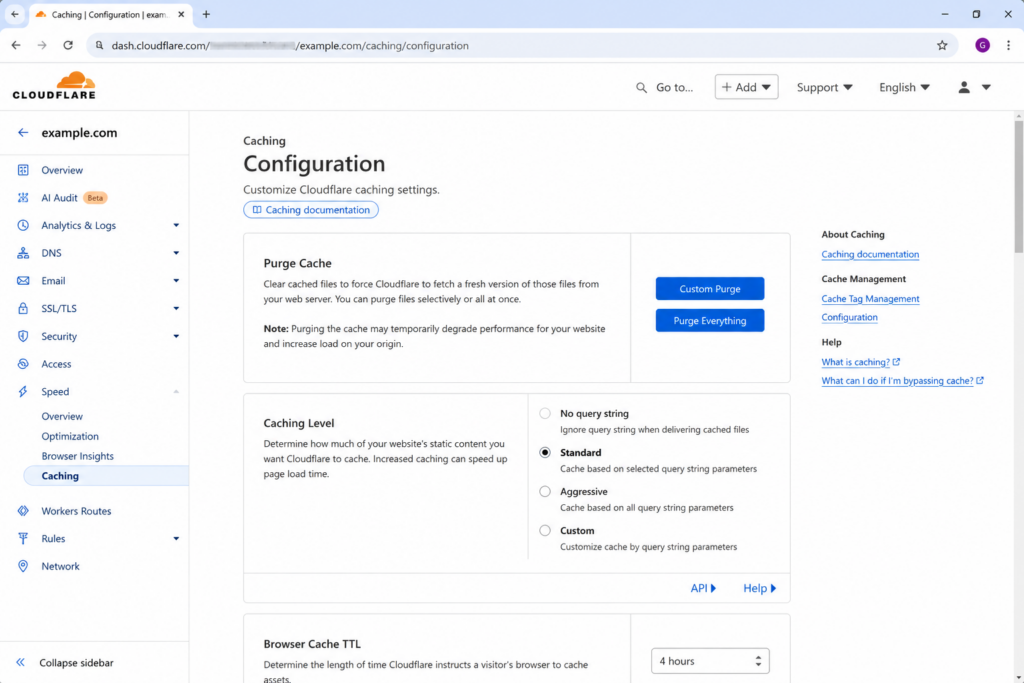Viewport: 1024px width, 683px height.
Task: Click the Collapse sidebar double-chevron icon
Action: pyautogui.click(x=20, y=662)
